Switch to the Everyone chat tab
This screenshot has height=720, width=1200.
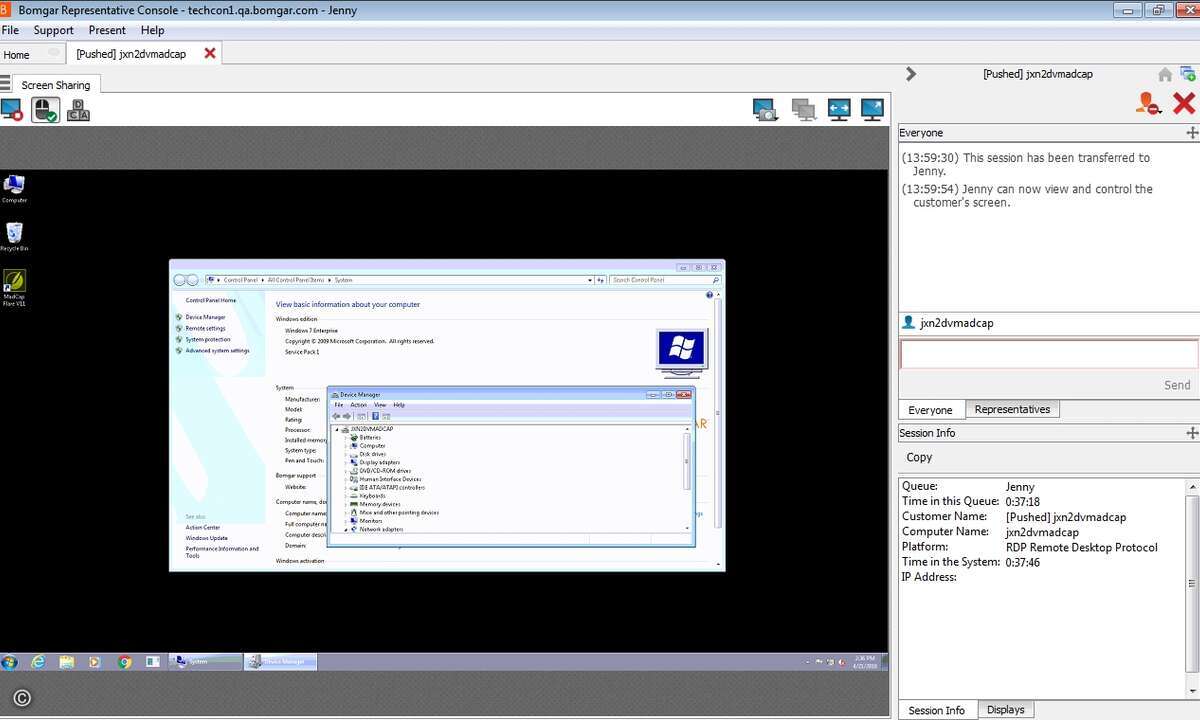click(x=930, y=410)
